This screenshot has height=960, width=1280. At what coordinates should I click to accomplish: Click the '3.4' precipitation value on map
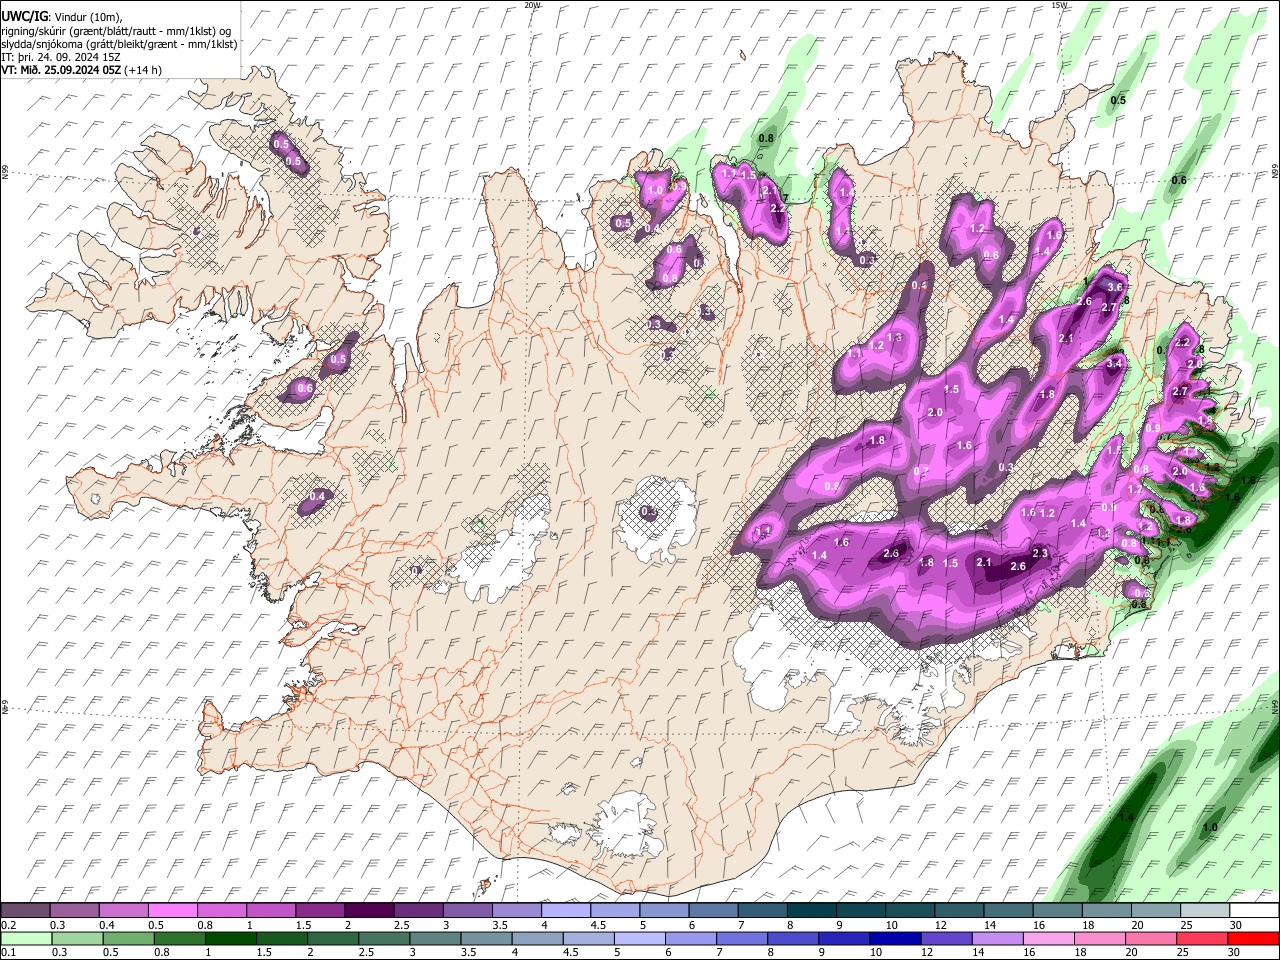[1115, 362]
